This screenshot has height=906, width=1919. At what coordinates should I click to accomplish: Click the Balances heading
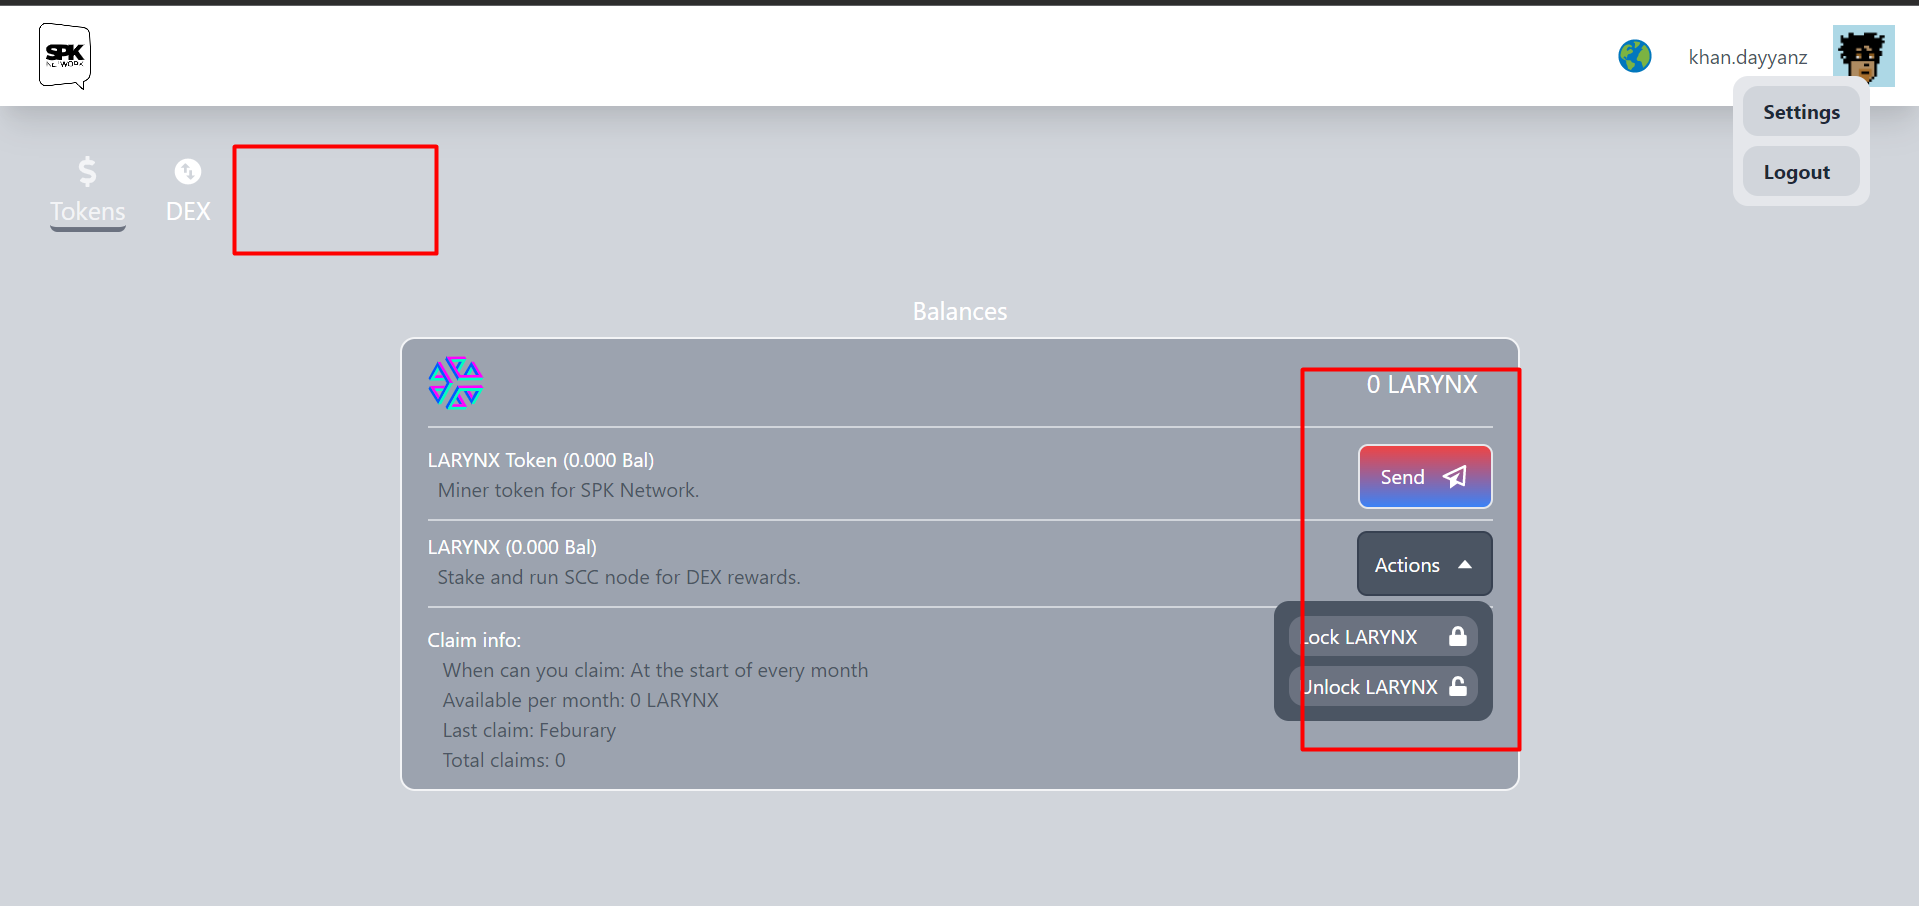coord(960,311)
